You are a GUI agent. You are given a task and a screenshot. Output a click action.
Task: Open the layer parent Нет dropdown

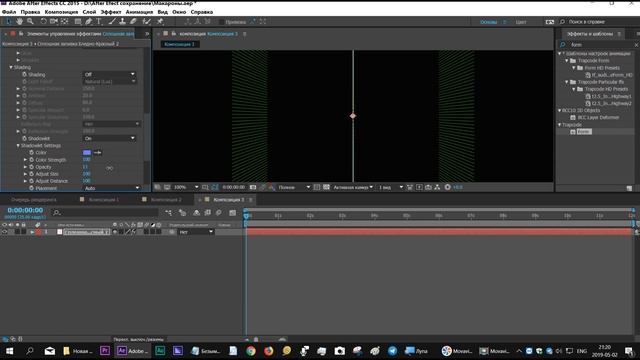pos(196,232)
